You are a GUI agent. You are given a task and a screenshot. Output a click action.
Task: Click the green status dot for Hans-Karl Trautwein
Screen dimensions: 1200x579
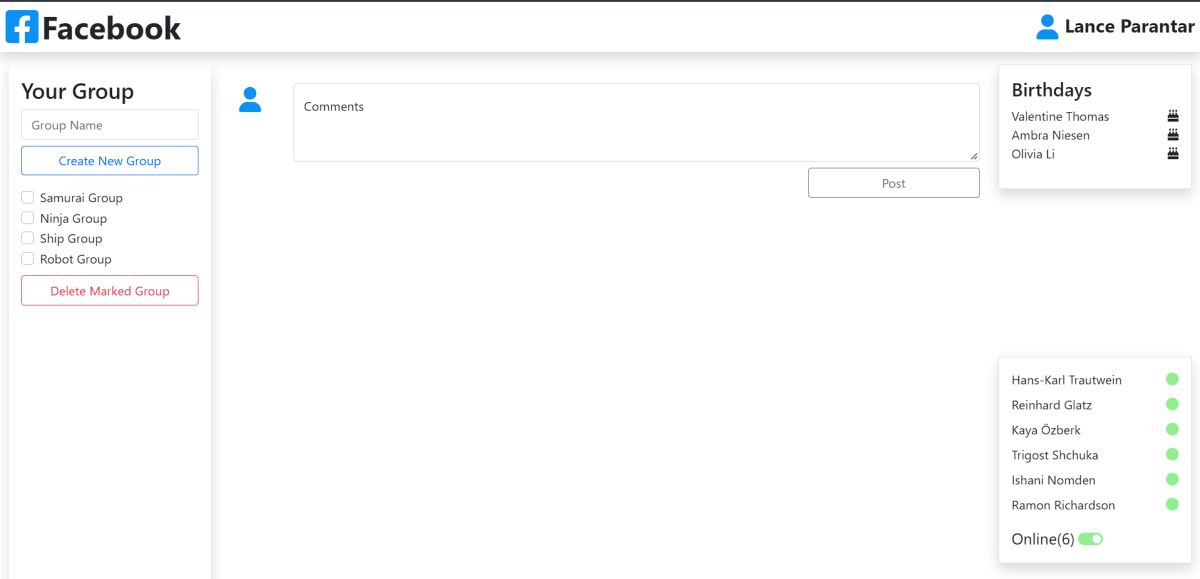pyautogui.click(x=1172, y=379)
